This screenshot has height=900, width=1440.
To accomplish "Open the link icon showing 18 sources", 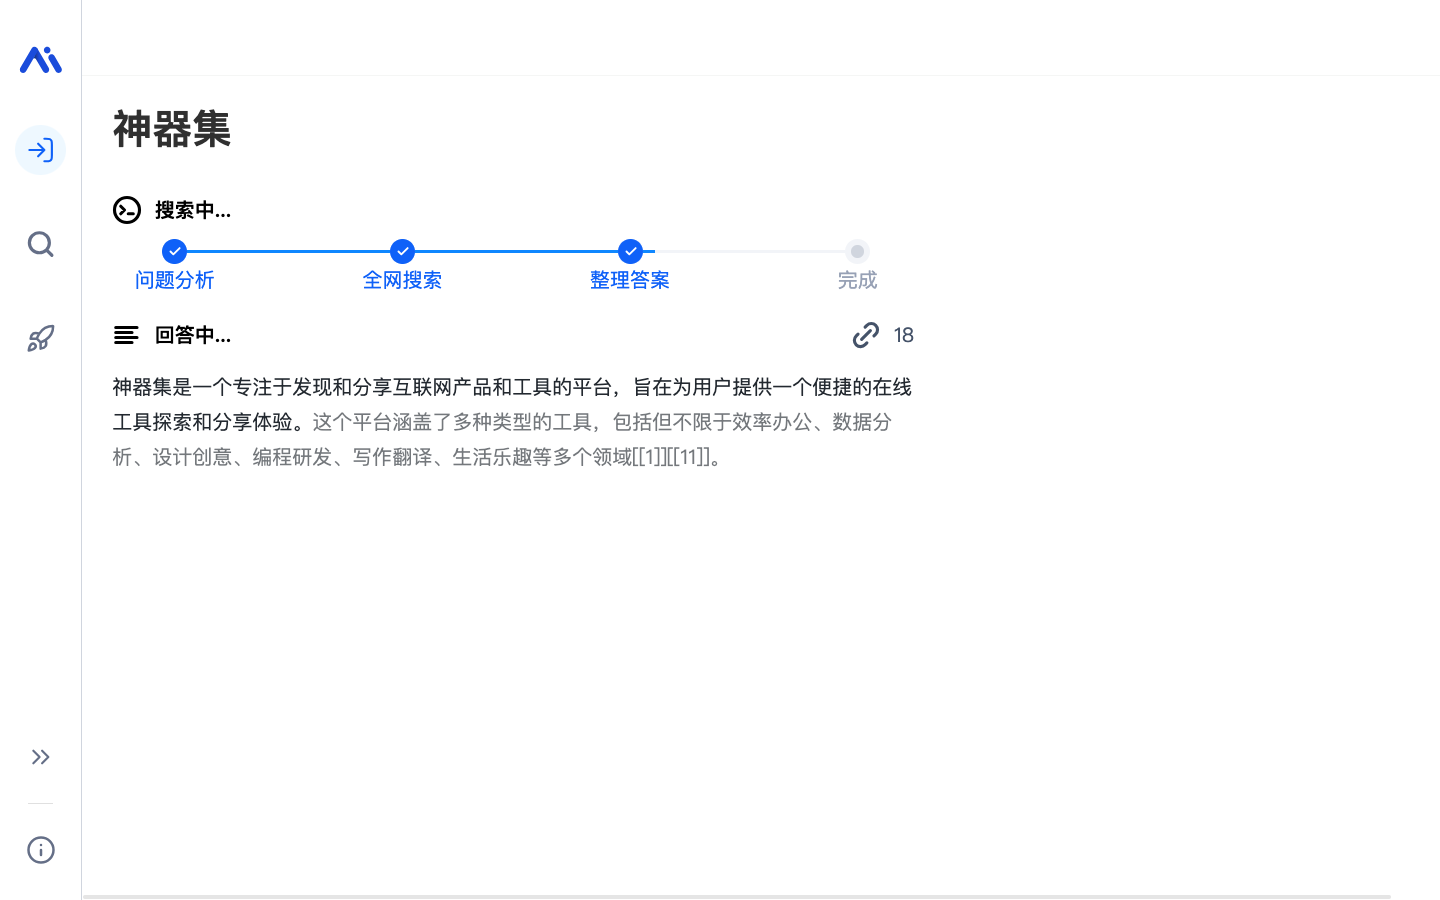I will (866, 335).
